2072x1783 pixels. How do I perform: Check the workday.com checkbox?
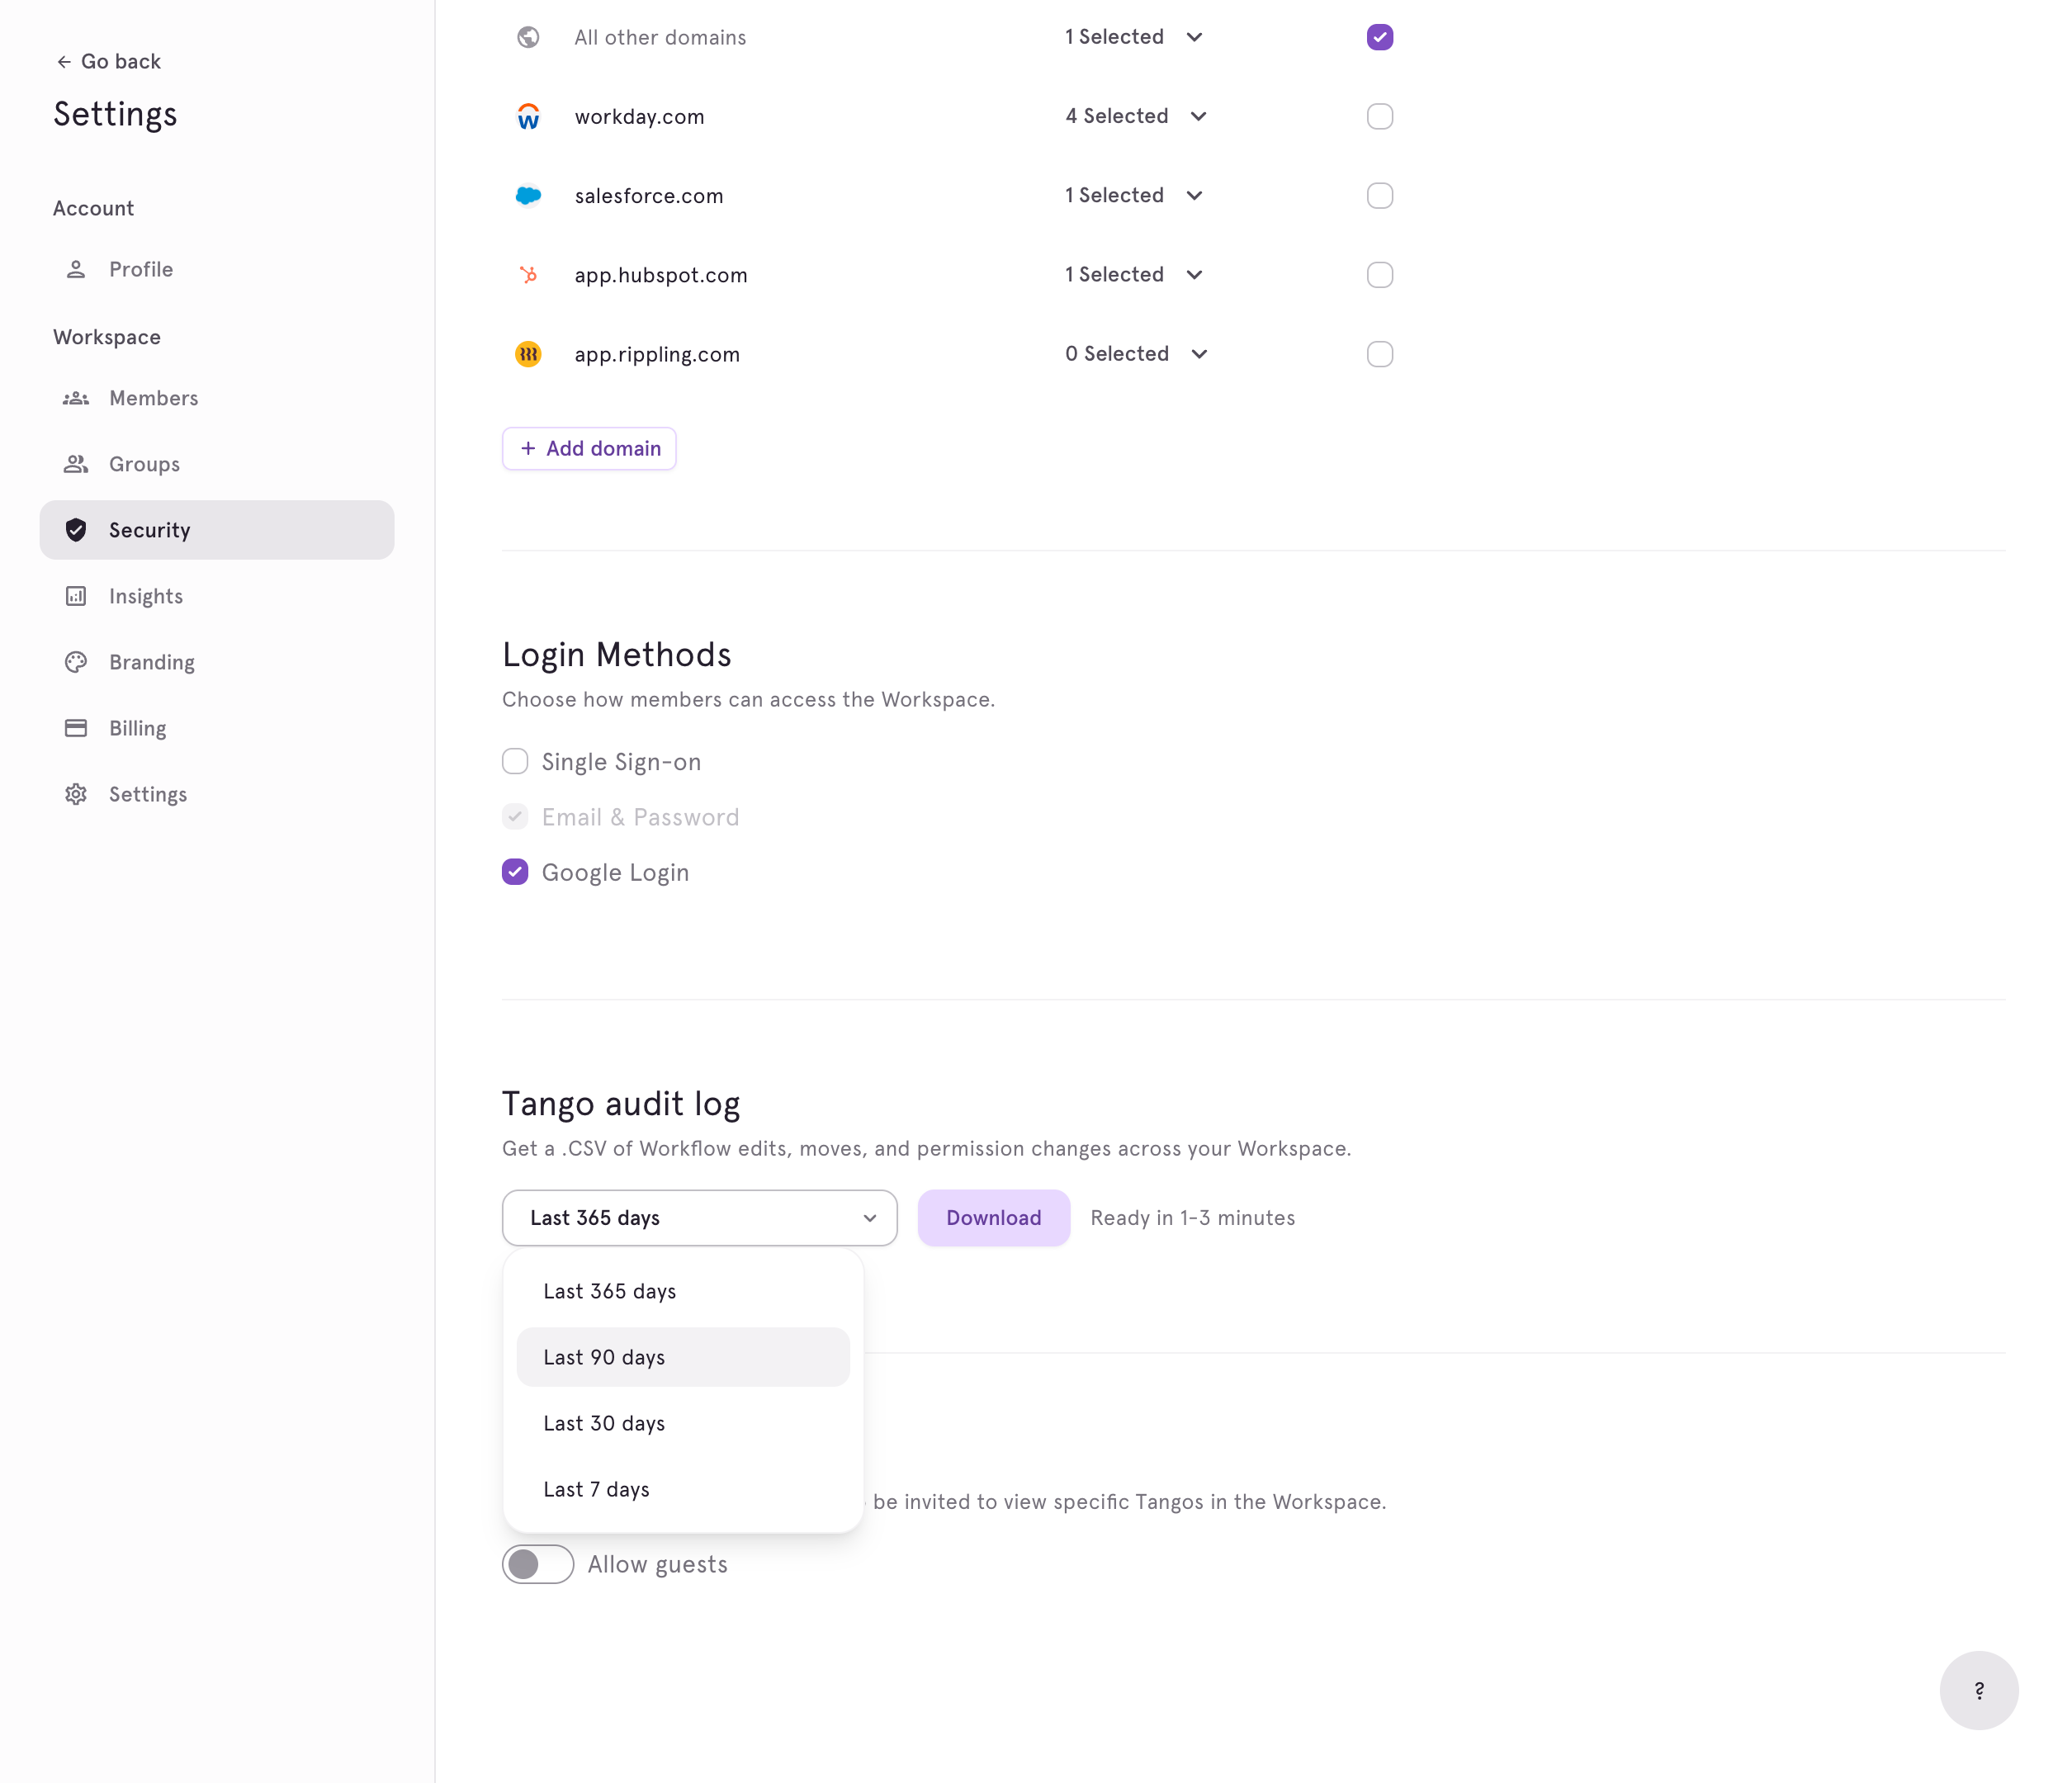[1380, 116]
